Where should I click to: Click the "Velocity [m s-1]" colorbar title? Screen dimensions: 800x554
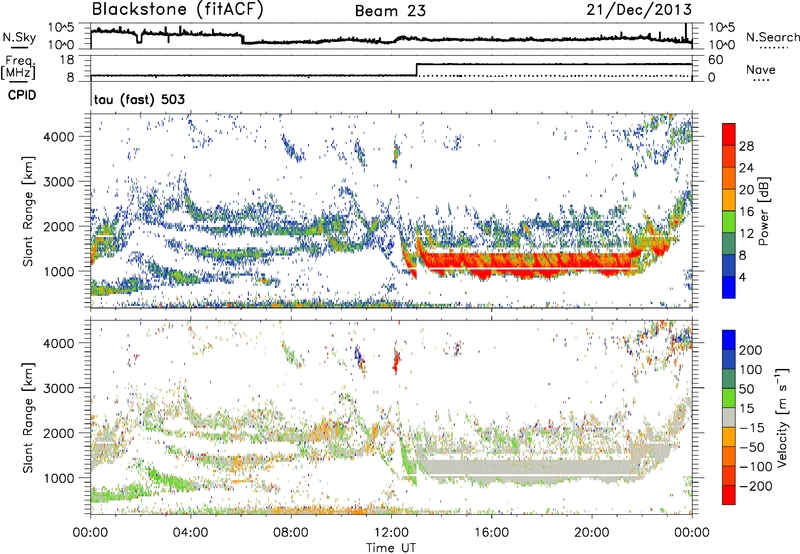[783, 416]
